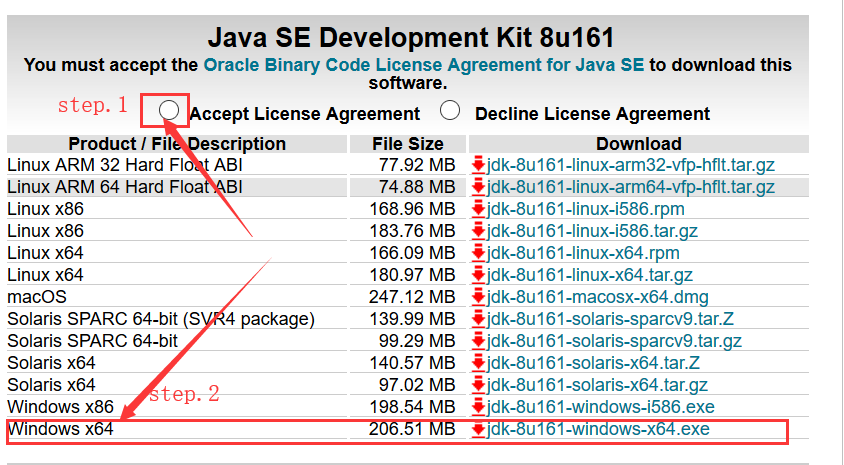Click download arrow icon beside windows-i586.exe
Image resolution: width=844 pixels, height=465 pixels.
coord(478,406)
